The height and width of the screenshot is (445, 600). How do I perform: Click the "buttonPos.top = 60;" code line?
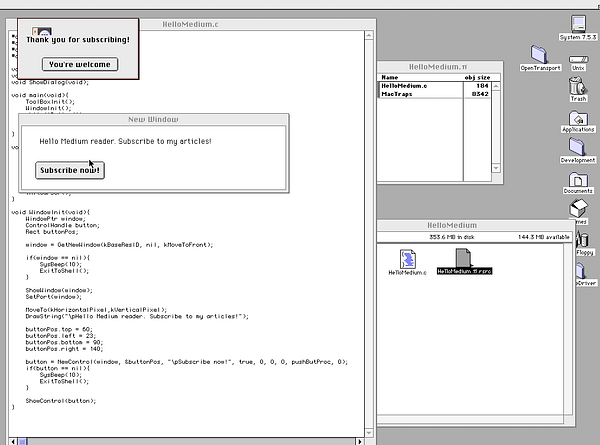tap(59, 329)
